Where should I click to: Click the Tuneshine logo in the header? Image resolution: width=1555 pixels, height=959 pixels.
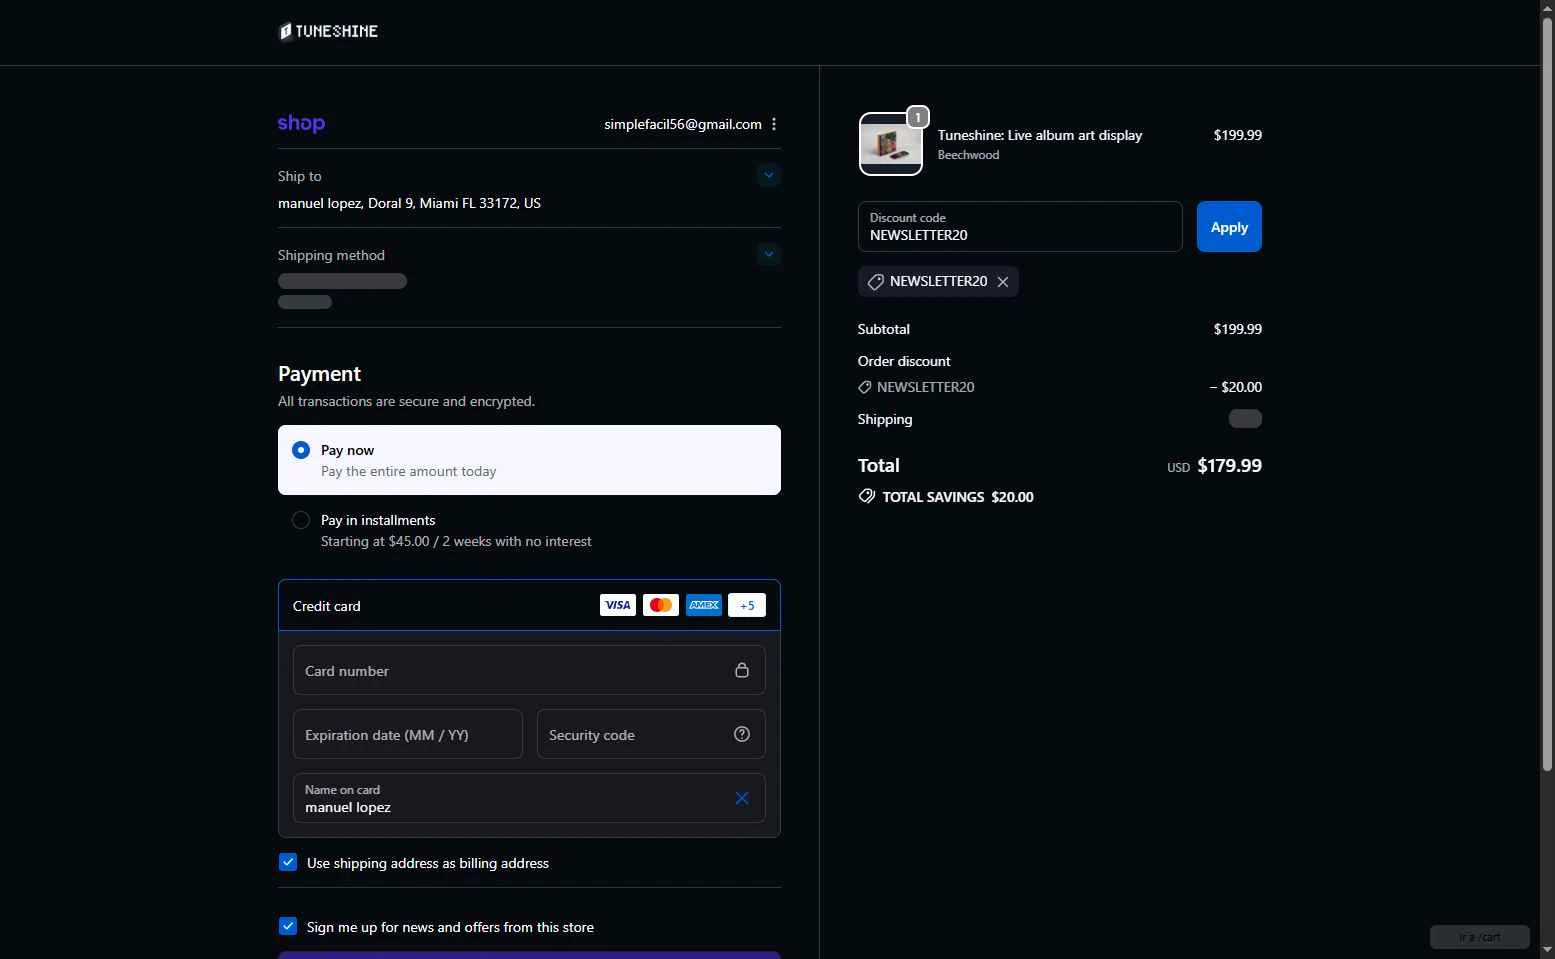(x=328, y=31)
